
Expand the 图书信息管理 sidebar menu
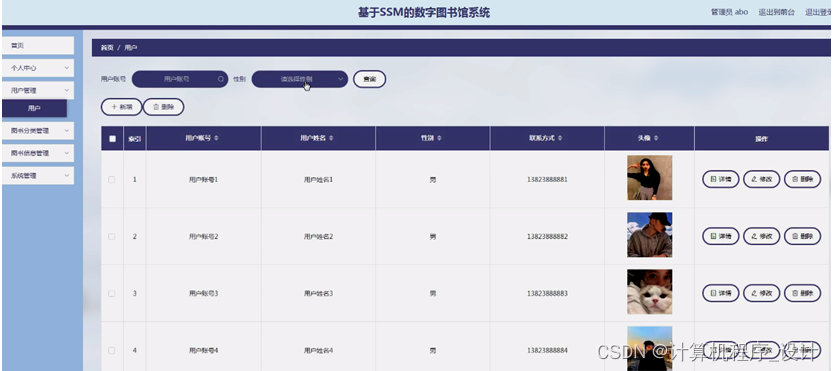click(38, 153)
